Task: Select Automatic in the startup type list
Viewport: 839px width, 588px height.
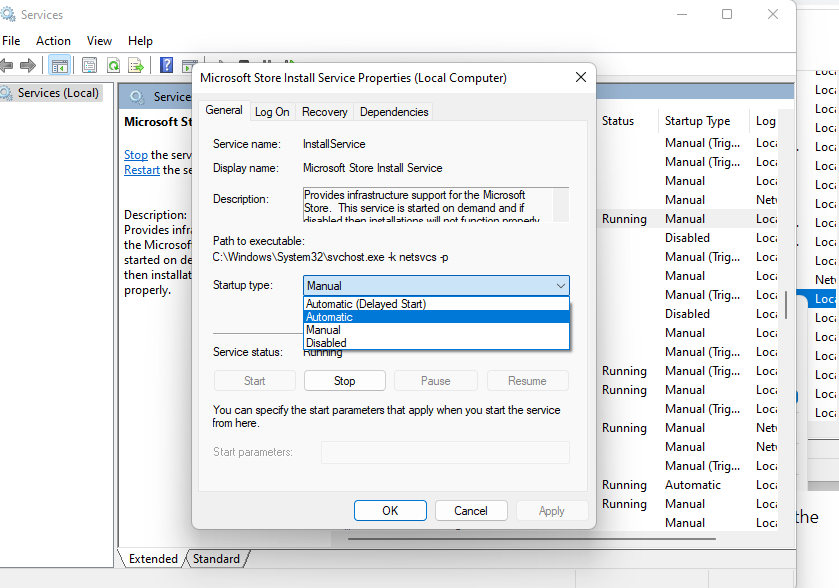Action: [x=436, y=317]
